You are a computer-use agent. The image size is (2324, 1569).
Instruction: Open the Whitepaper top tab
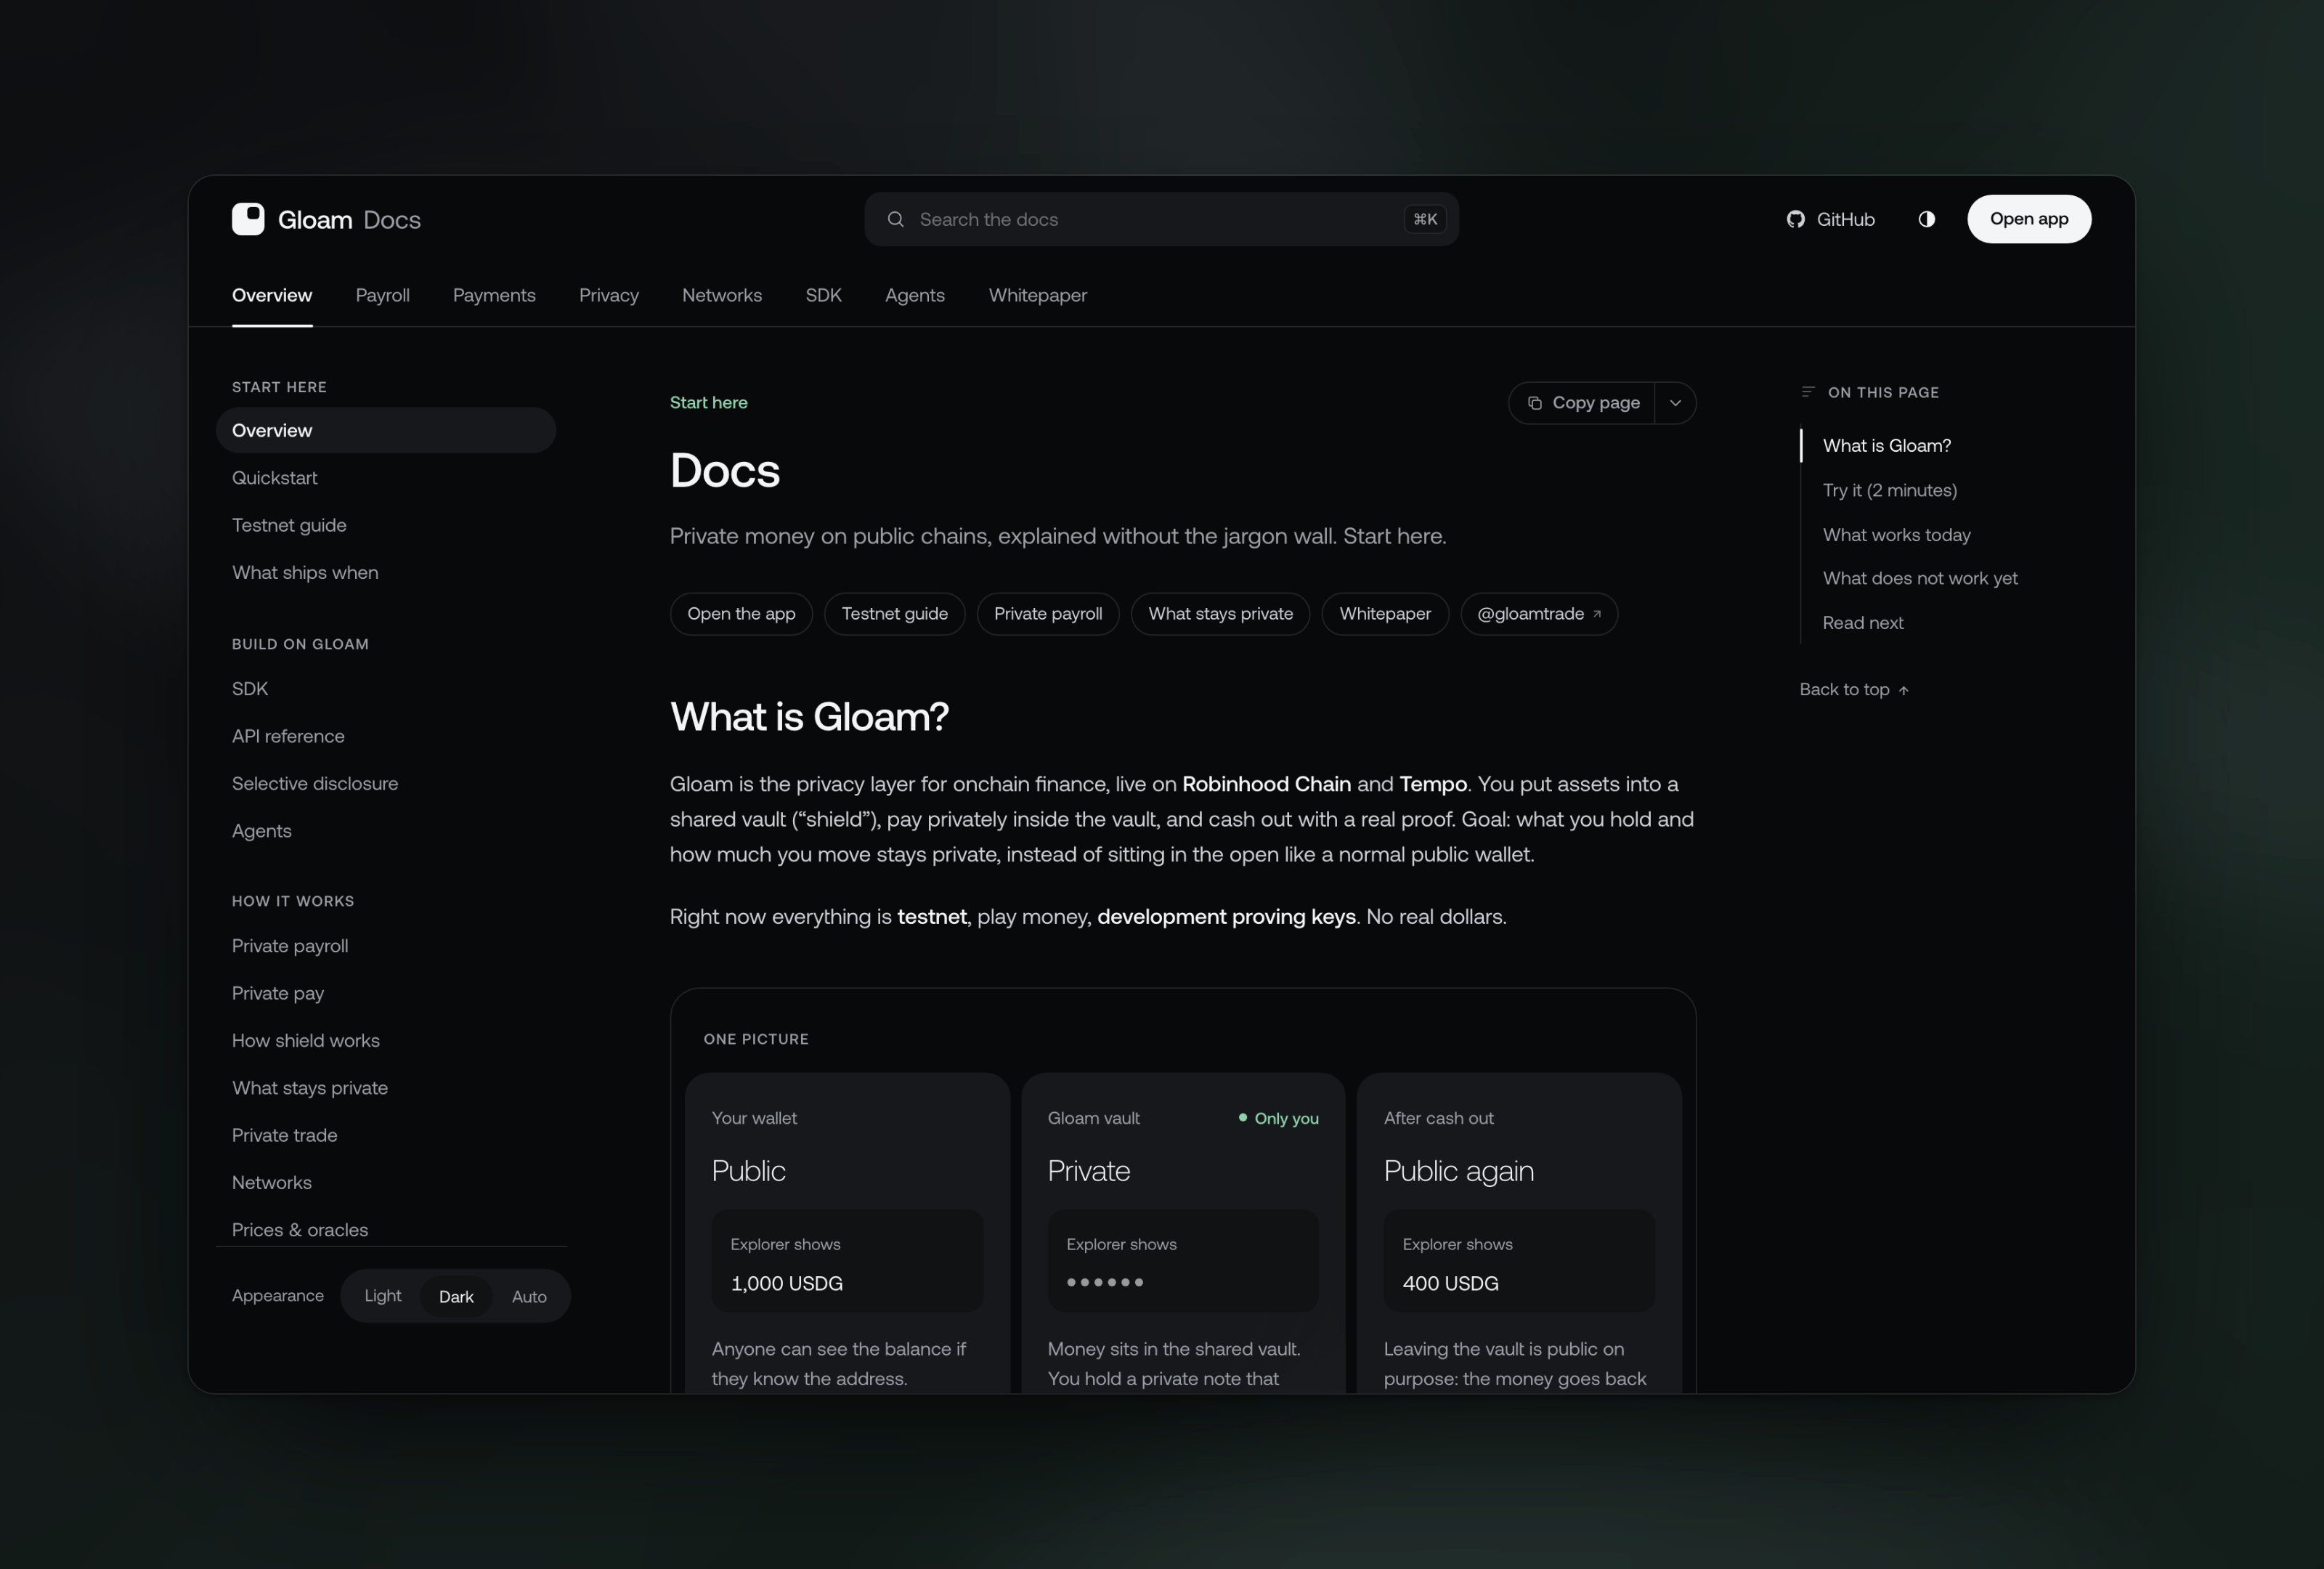[1037, 295]
